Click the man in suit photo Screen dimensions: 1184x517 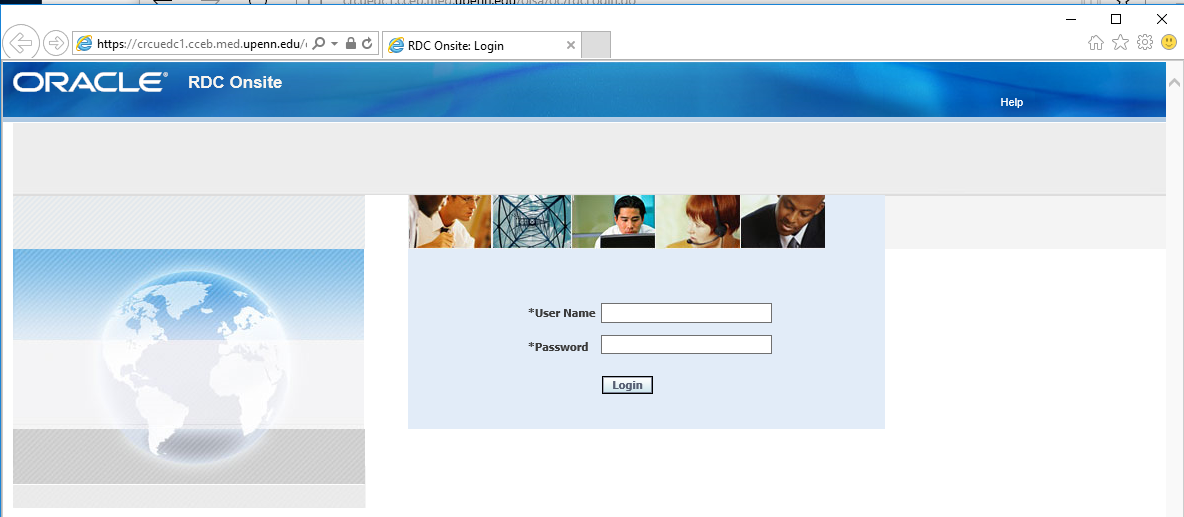click(783, 221)
